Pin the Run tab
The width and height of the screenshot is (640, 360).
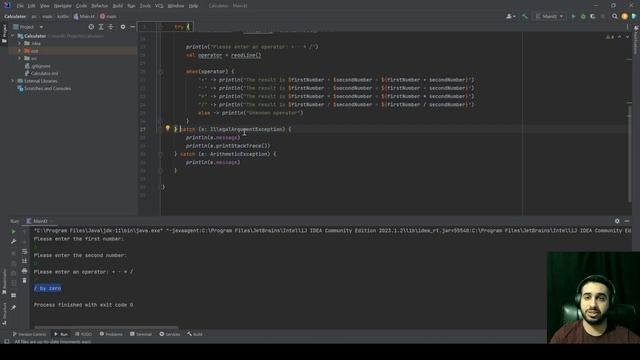(x=13, y=307)
